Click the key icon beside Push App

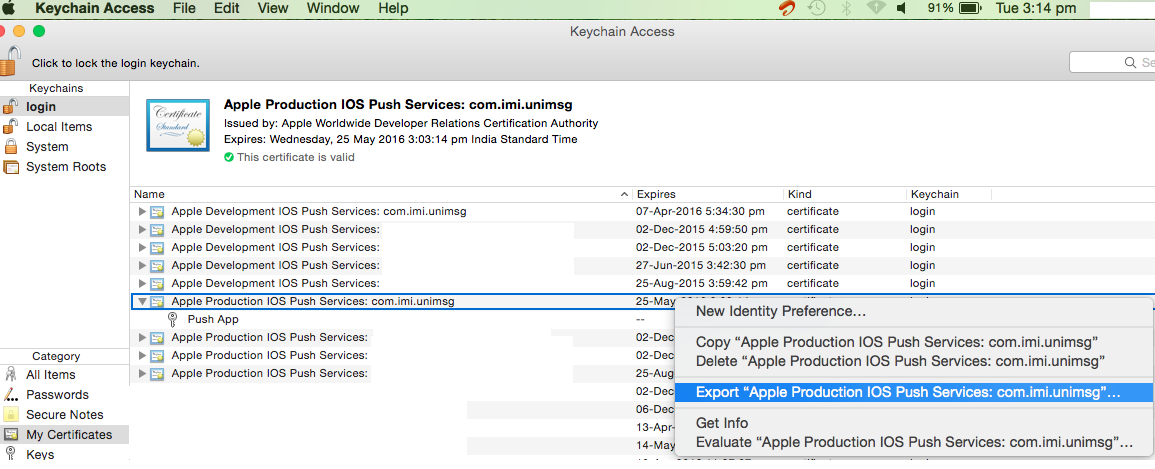[173, 320]
